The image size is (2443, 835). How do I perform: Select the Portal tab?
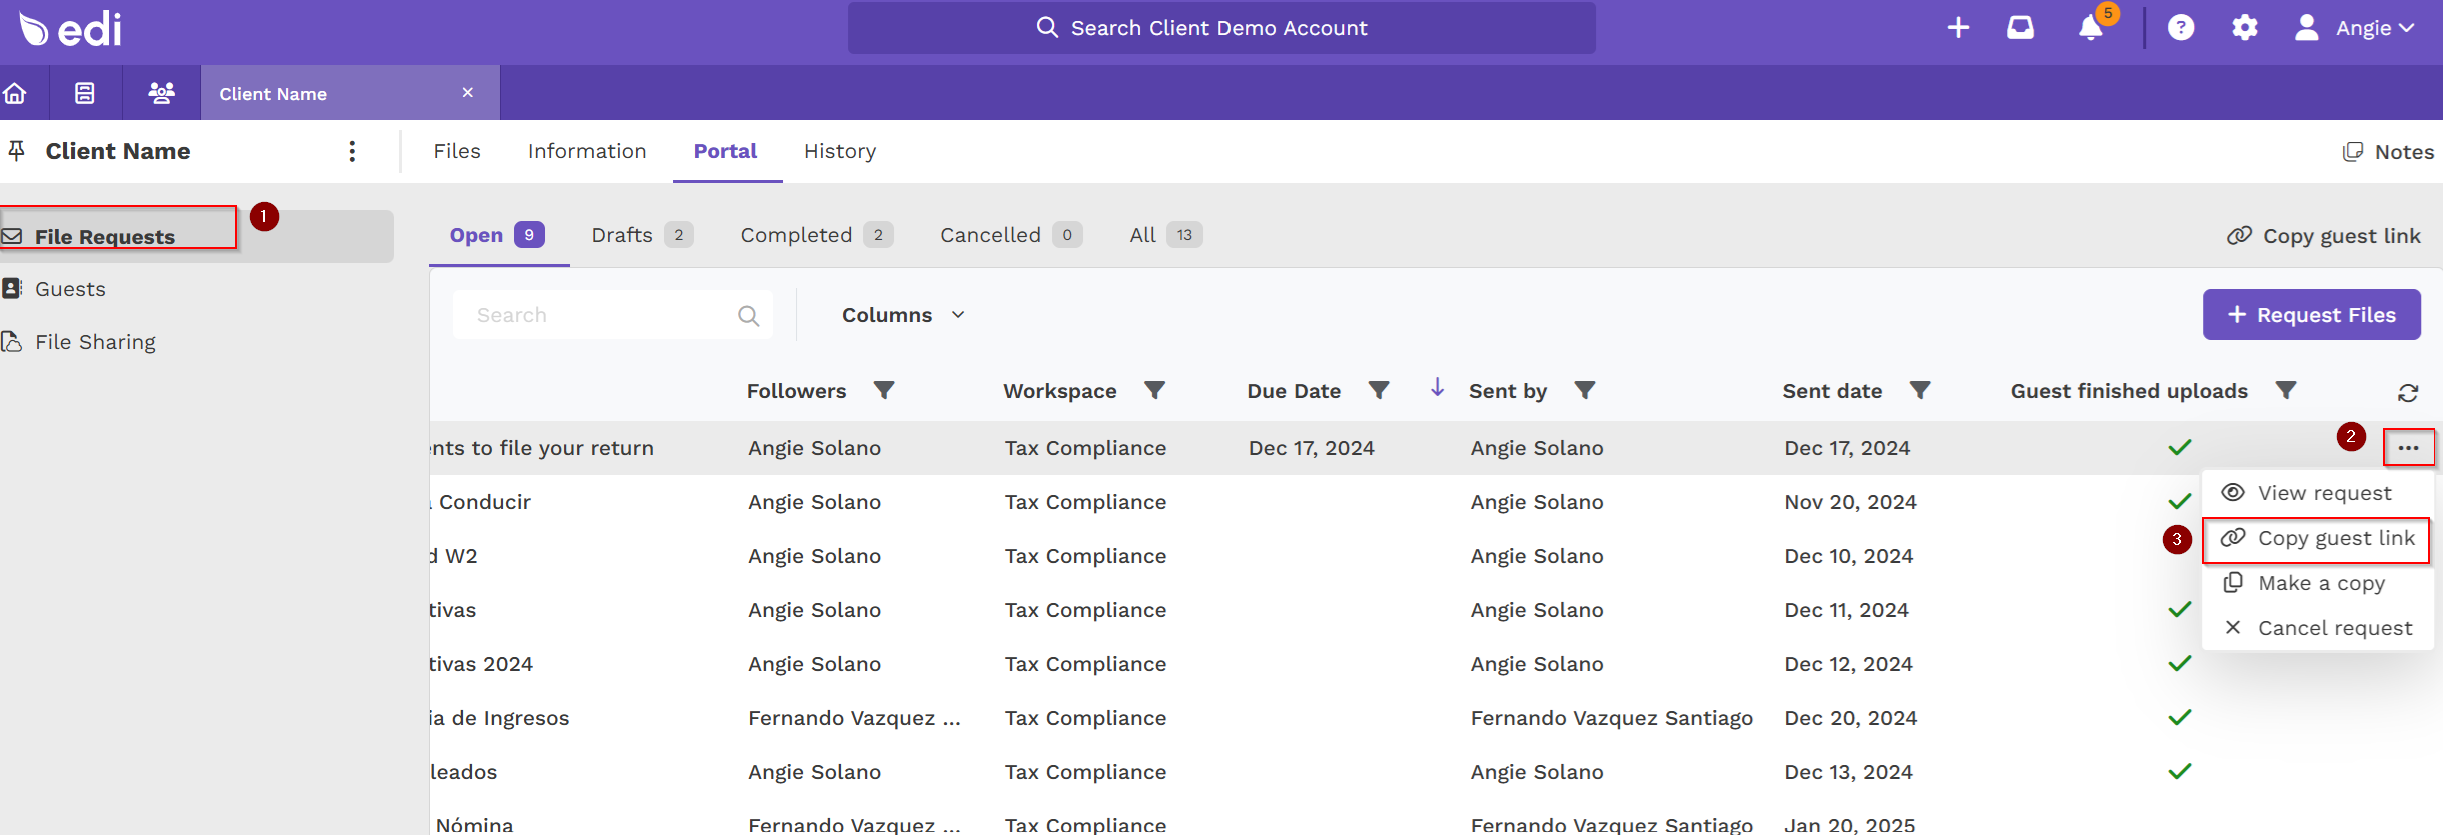(x=725, y=151)
